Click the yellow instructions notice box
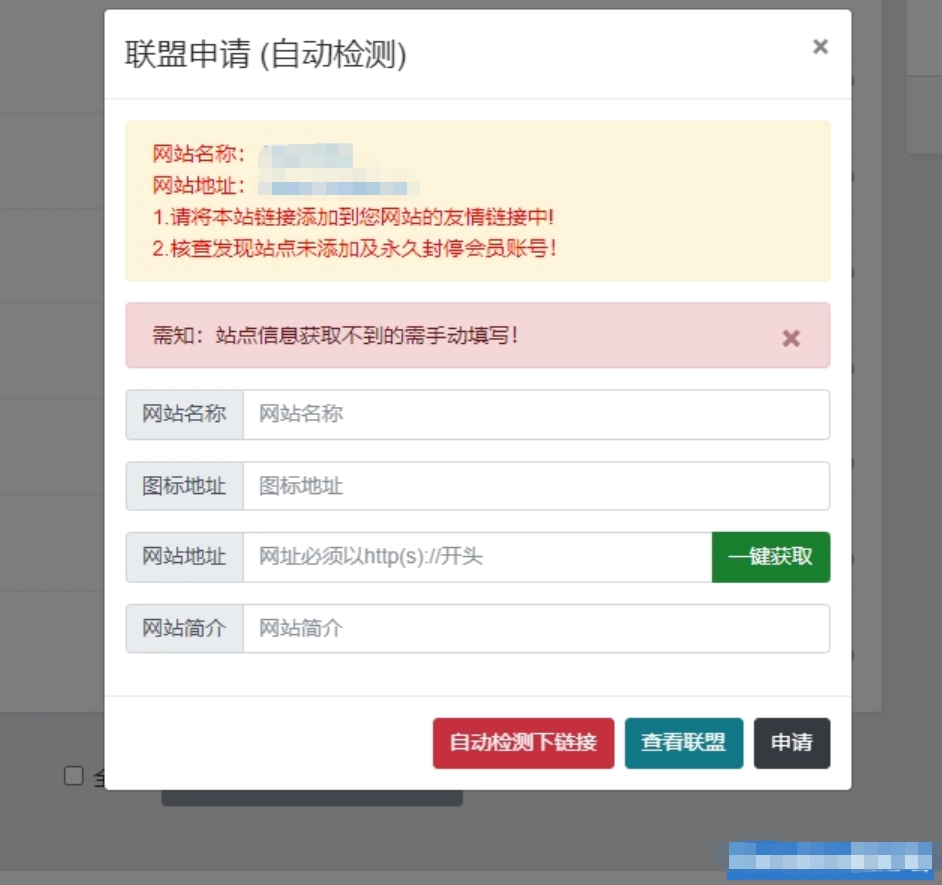Viewport: 942px width, 885px height. click(x=477, y=200)
